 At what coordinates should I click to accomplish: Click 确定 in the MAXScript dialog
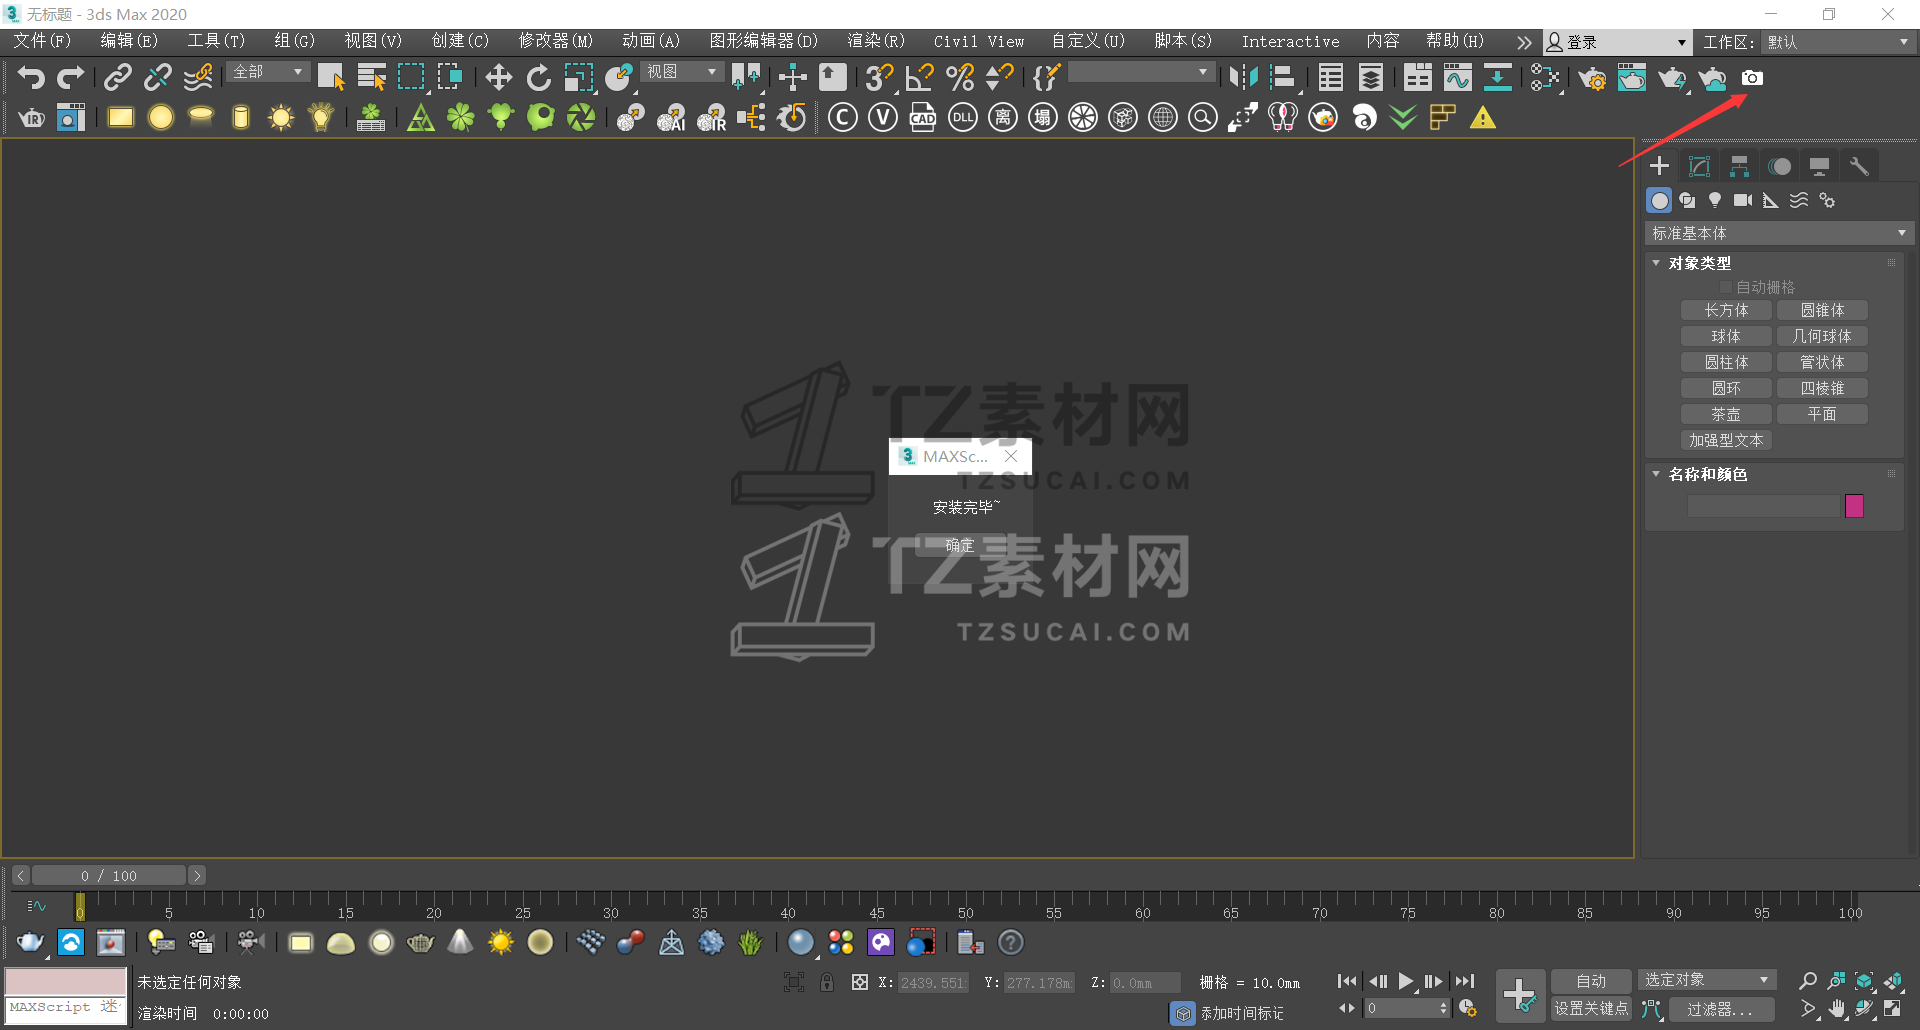pyautogui.click(x=960, y=545)
